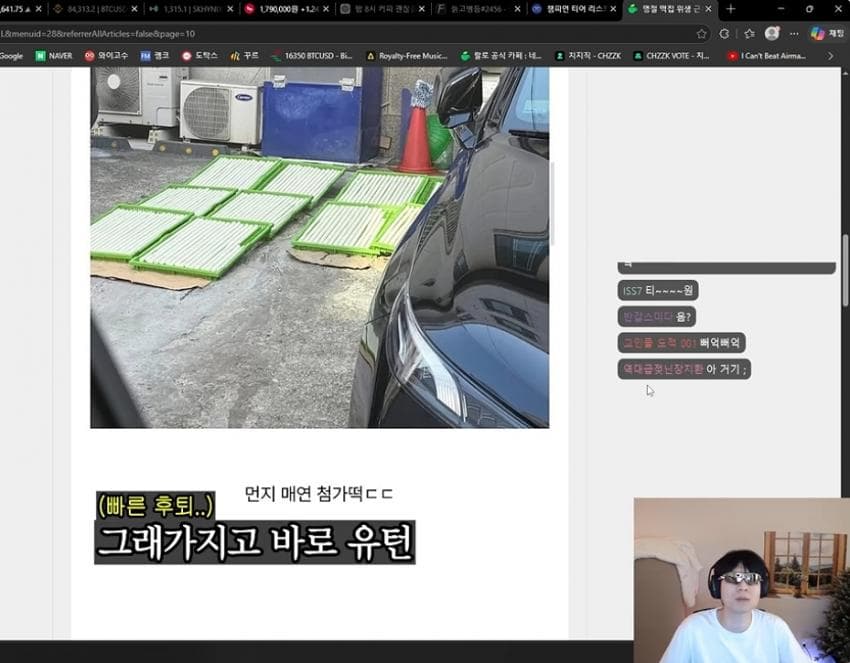This screenshot has height=663, width=850.
Task: Open the 치지직 - CHZZK bookmark
Action: pos(588,56)
